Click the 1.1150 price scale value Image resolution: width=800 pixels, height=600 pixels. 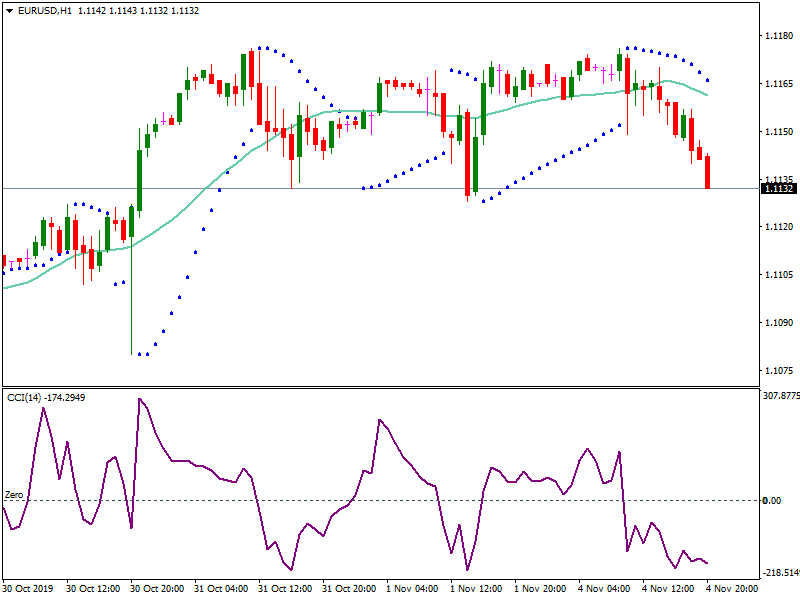coord(779,132)
